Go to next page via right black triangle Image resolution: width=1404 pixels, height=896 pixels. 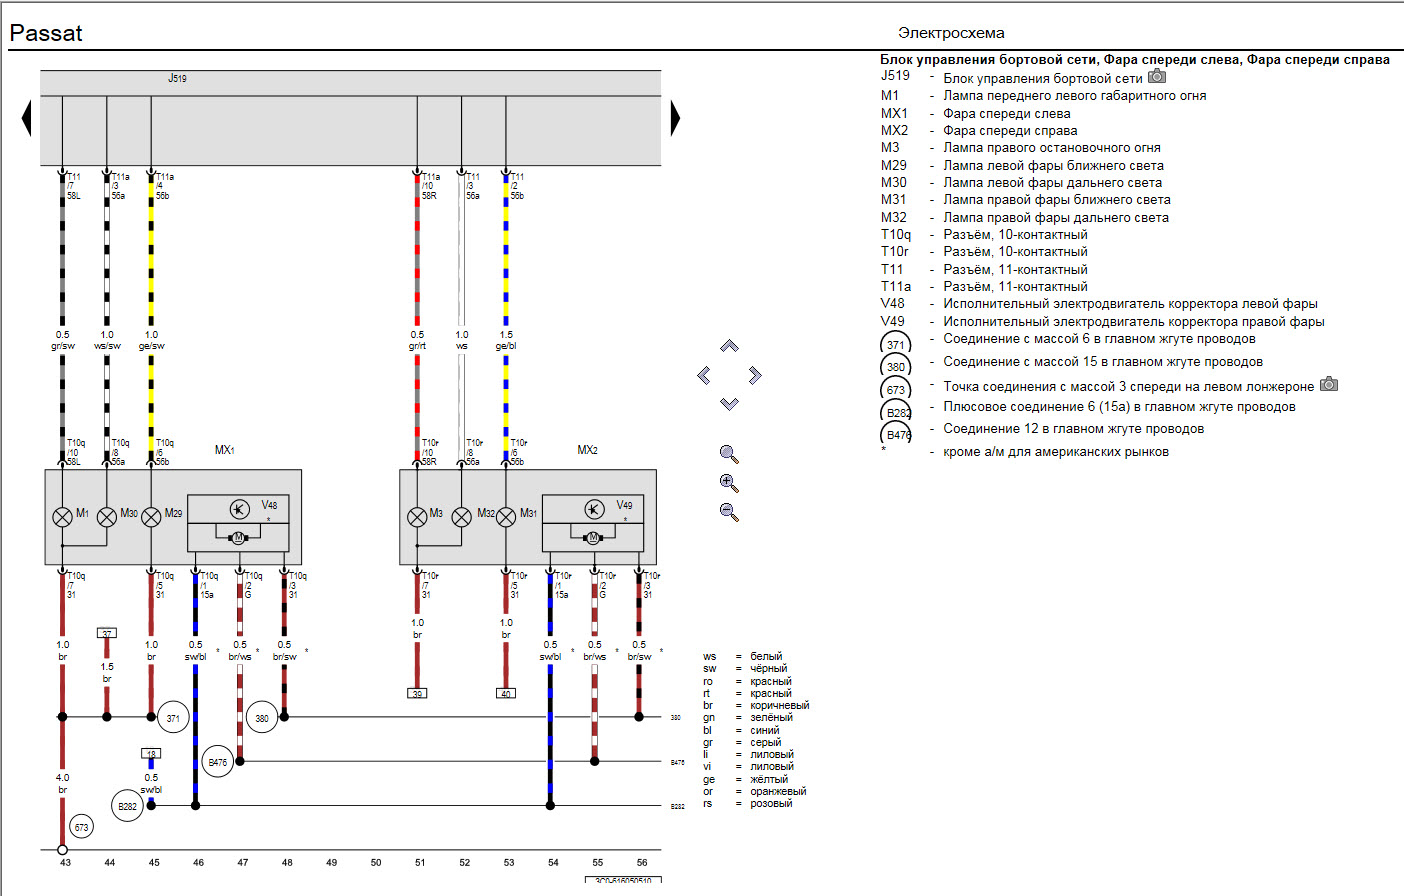click(x=675, y=119)
